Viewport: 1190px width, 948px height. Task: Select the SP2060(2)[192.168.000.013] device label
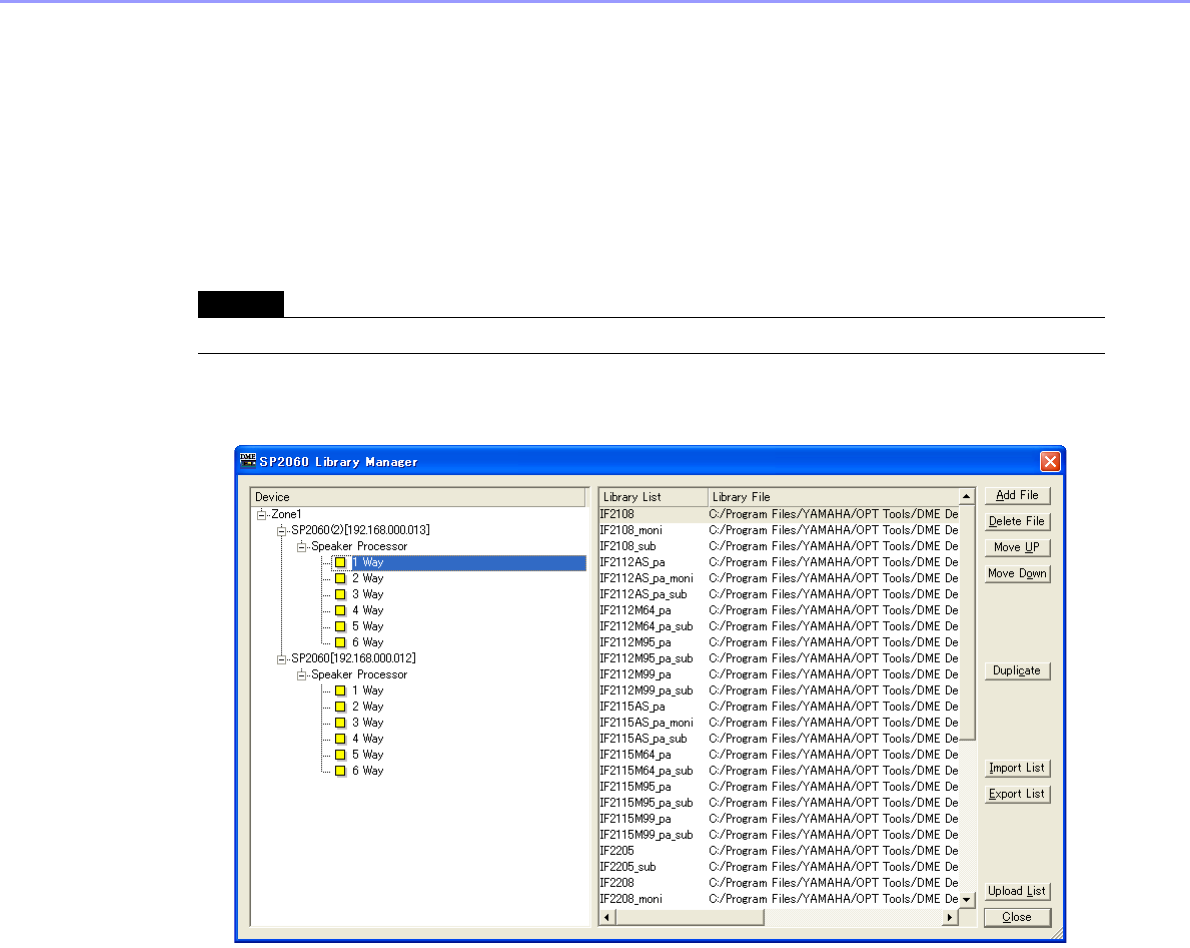point(360,531)
